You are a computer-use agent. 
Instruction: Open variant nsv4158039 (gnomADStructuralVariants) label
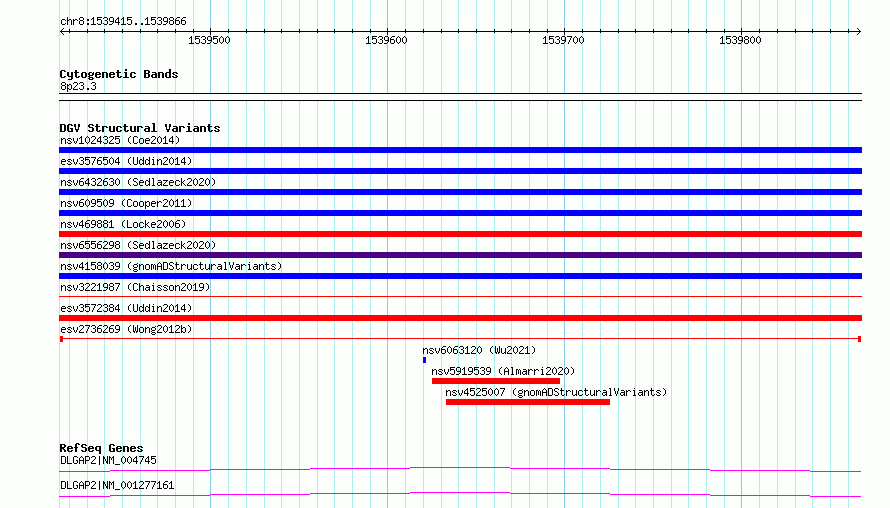pos(171,266)
